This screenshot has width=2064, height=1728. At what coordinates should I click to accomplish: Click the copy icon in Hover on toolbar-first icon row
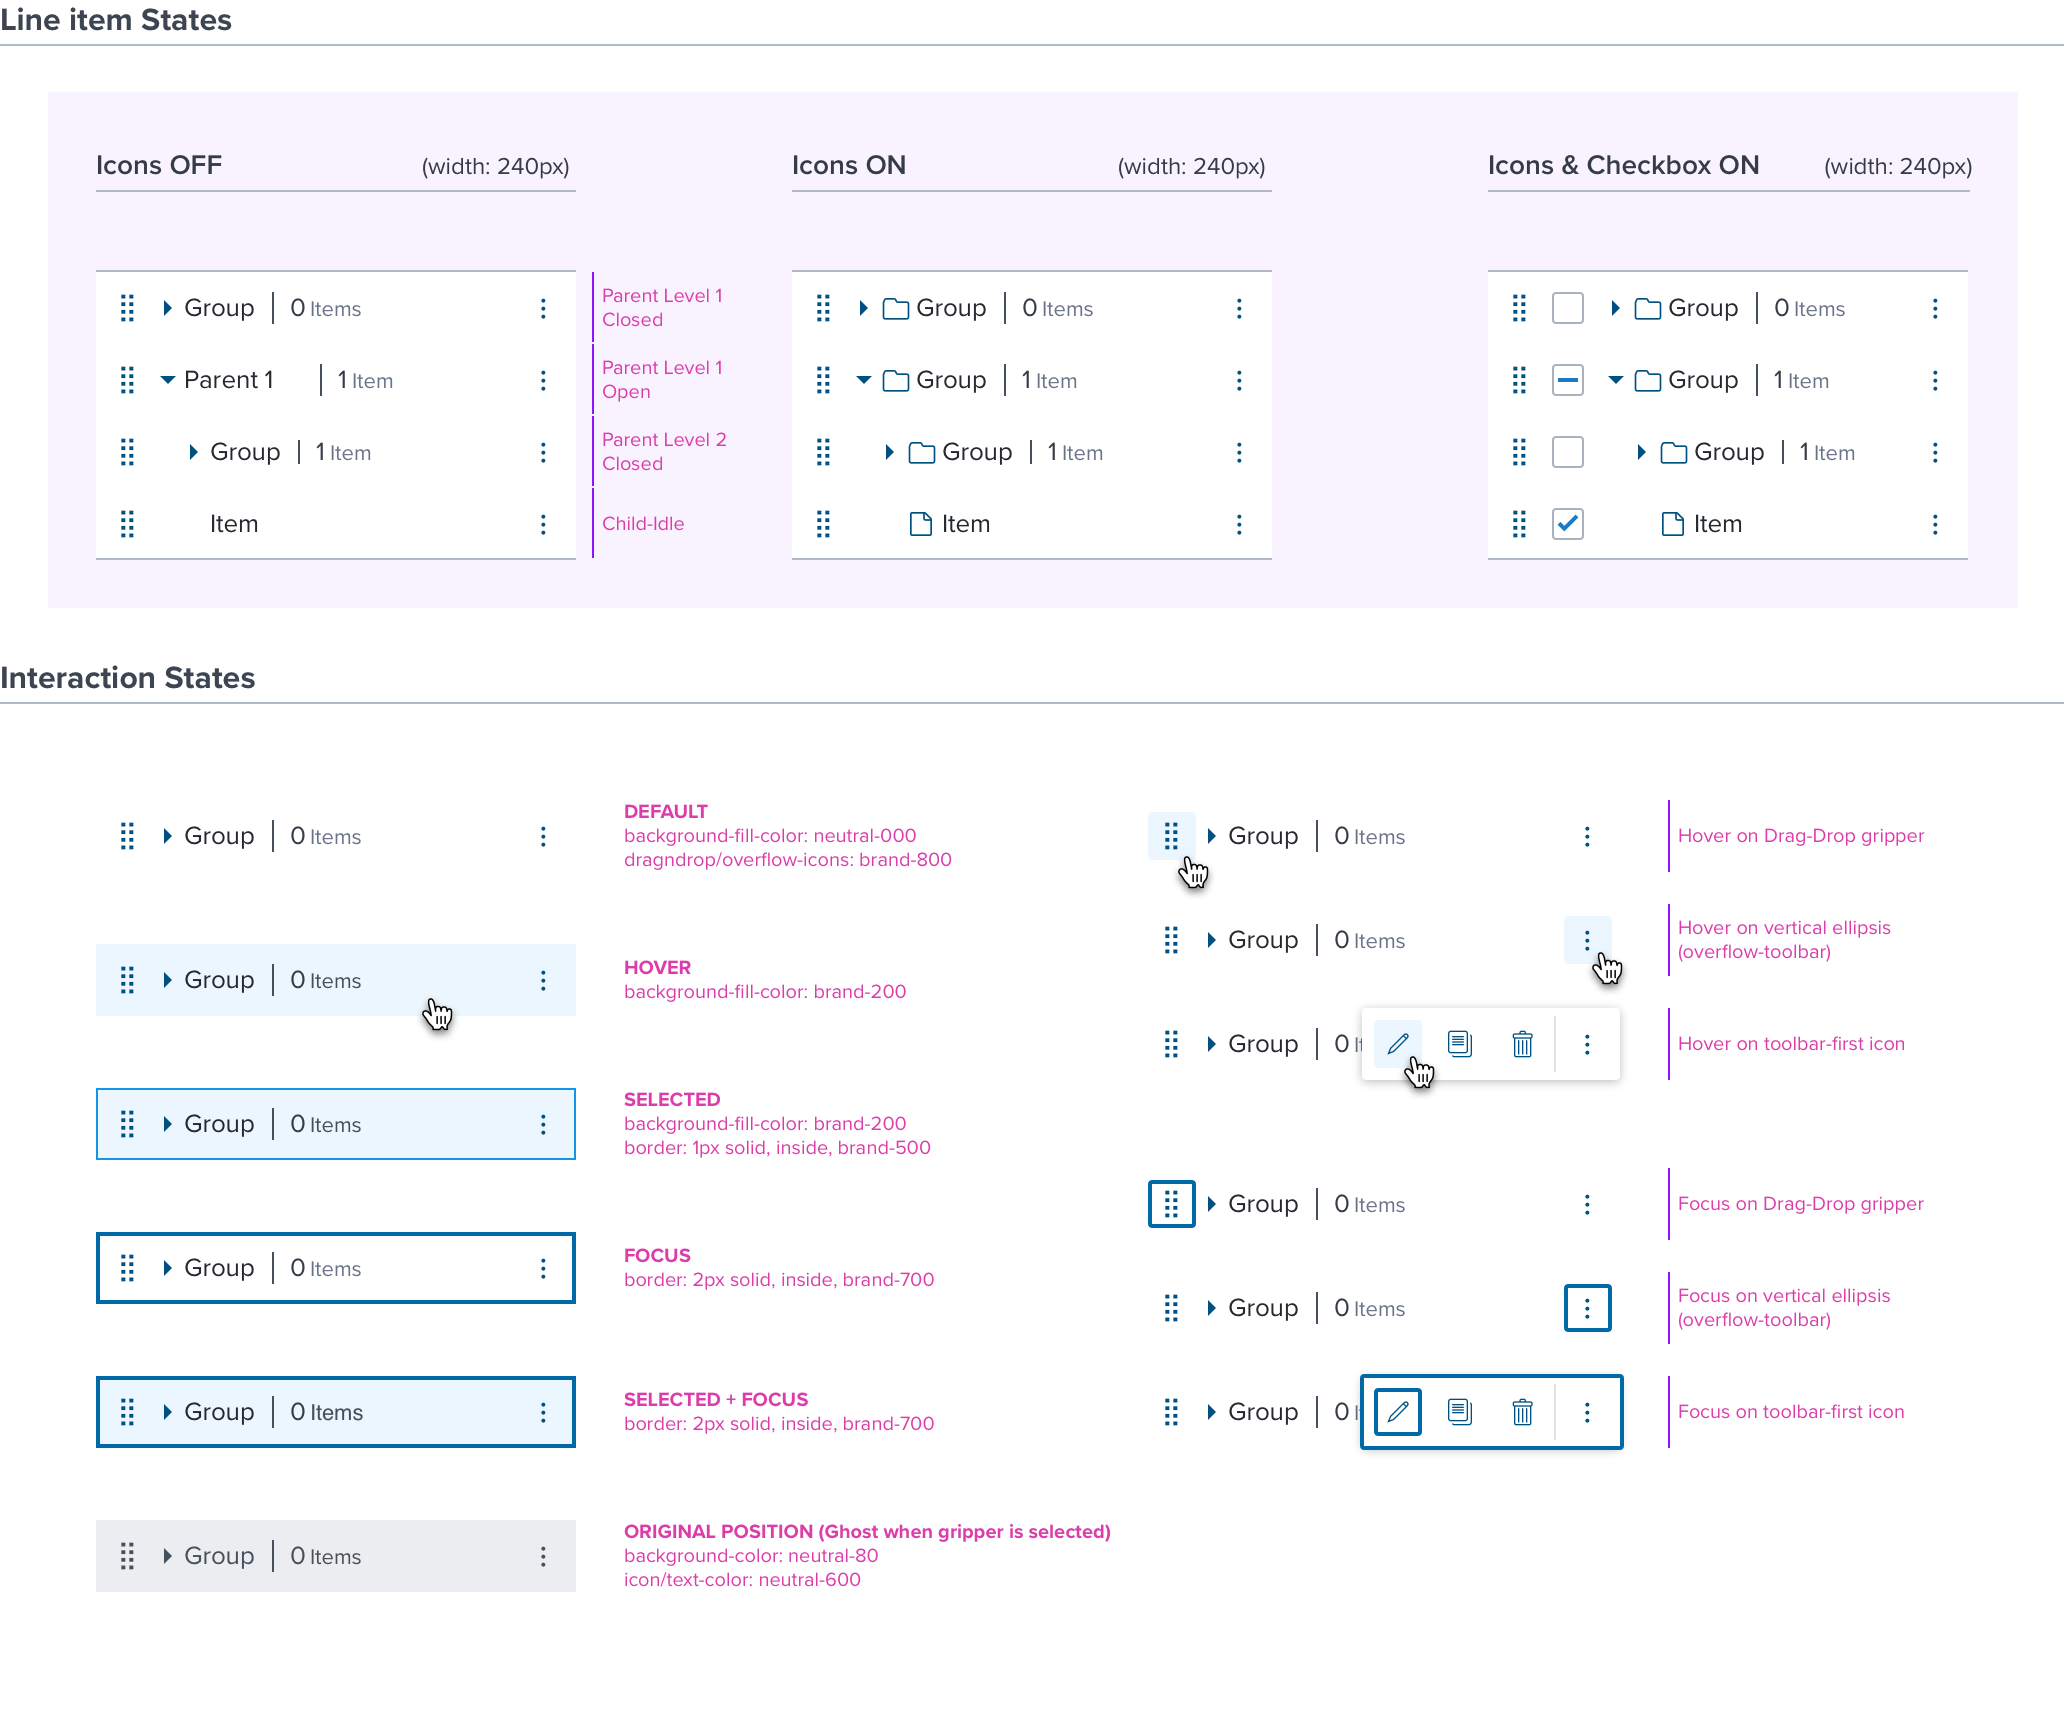tap(1460, 1044)
